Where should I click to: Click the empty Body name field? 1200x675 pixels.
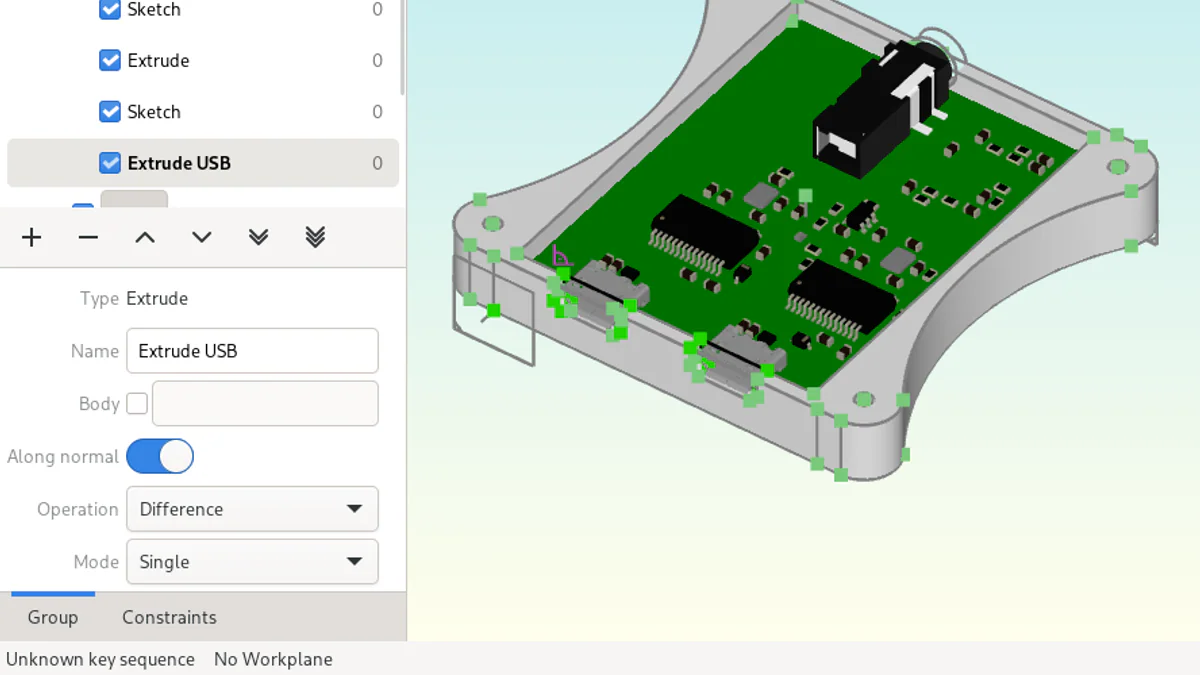coord(264,403)
